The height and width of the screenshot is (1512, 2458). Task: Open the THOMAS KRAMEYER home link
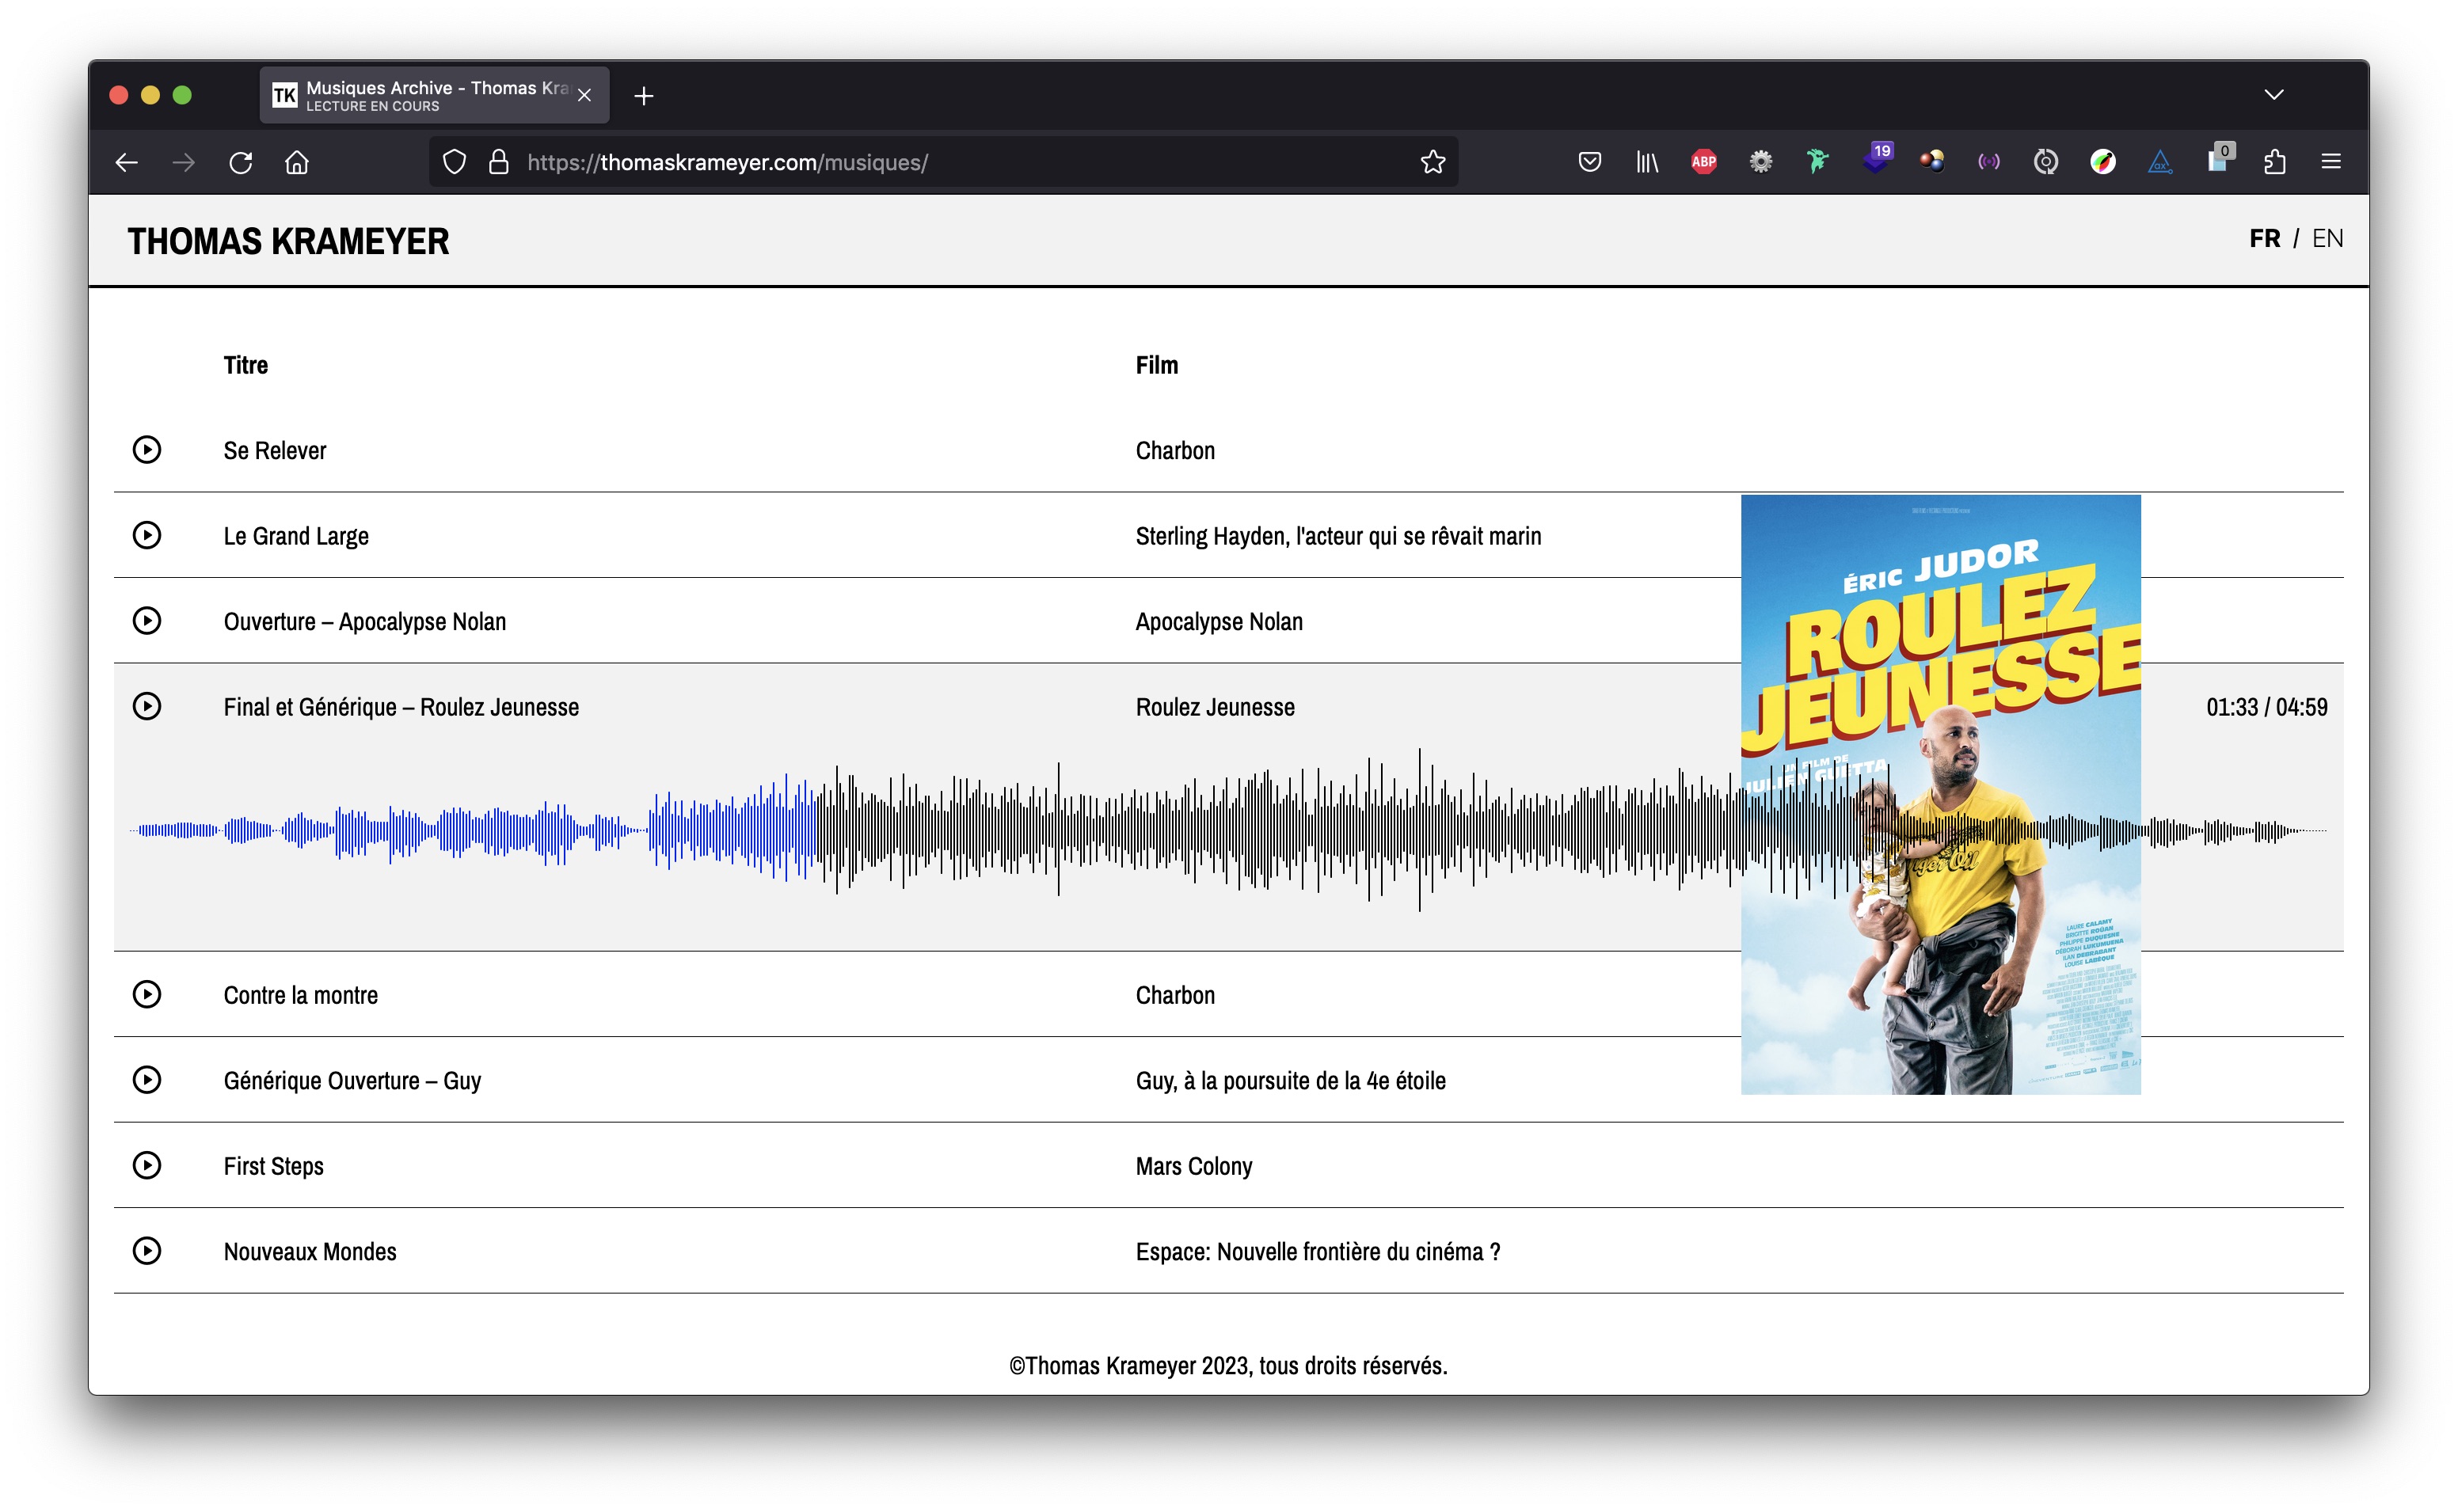(x=288, y=241)
